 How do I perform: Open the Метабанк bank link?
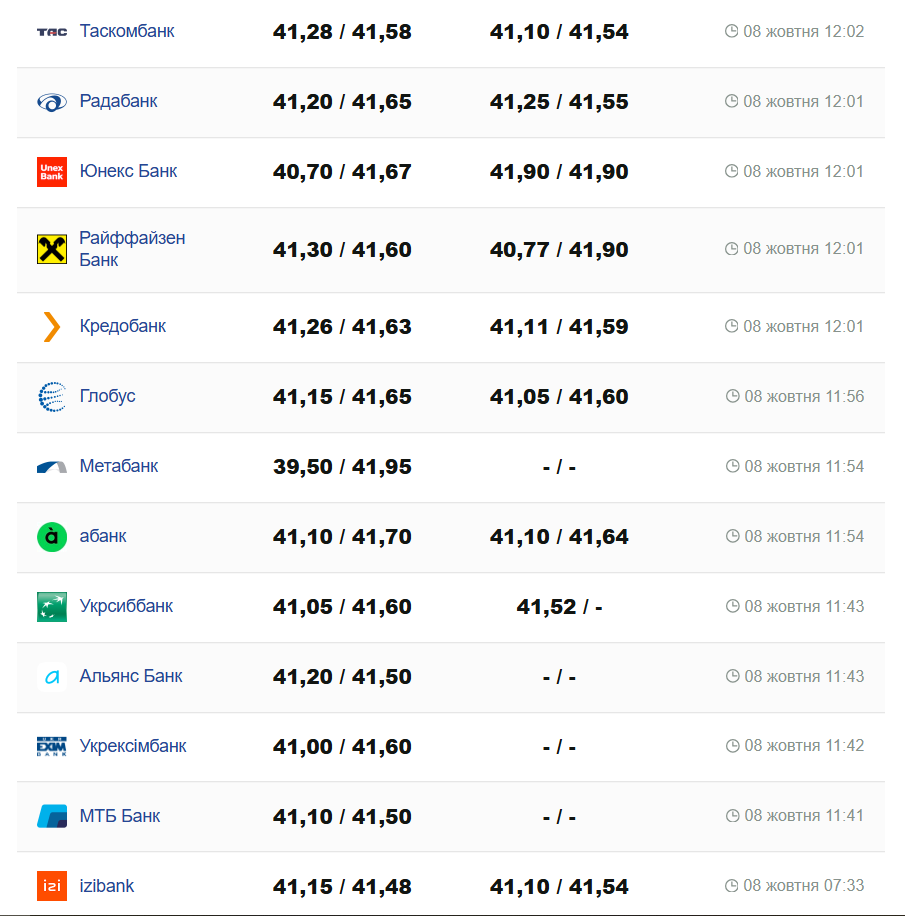[x=119, y=466]
